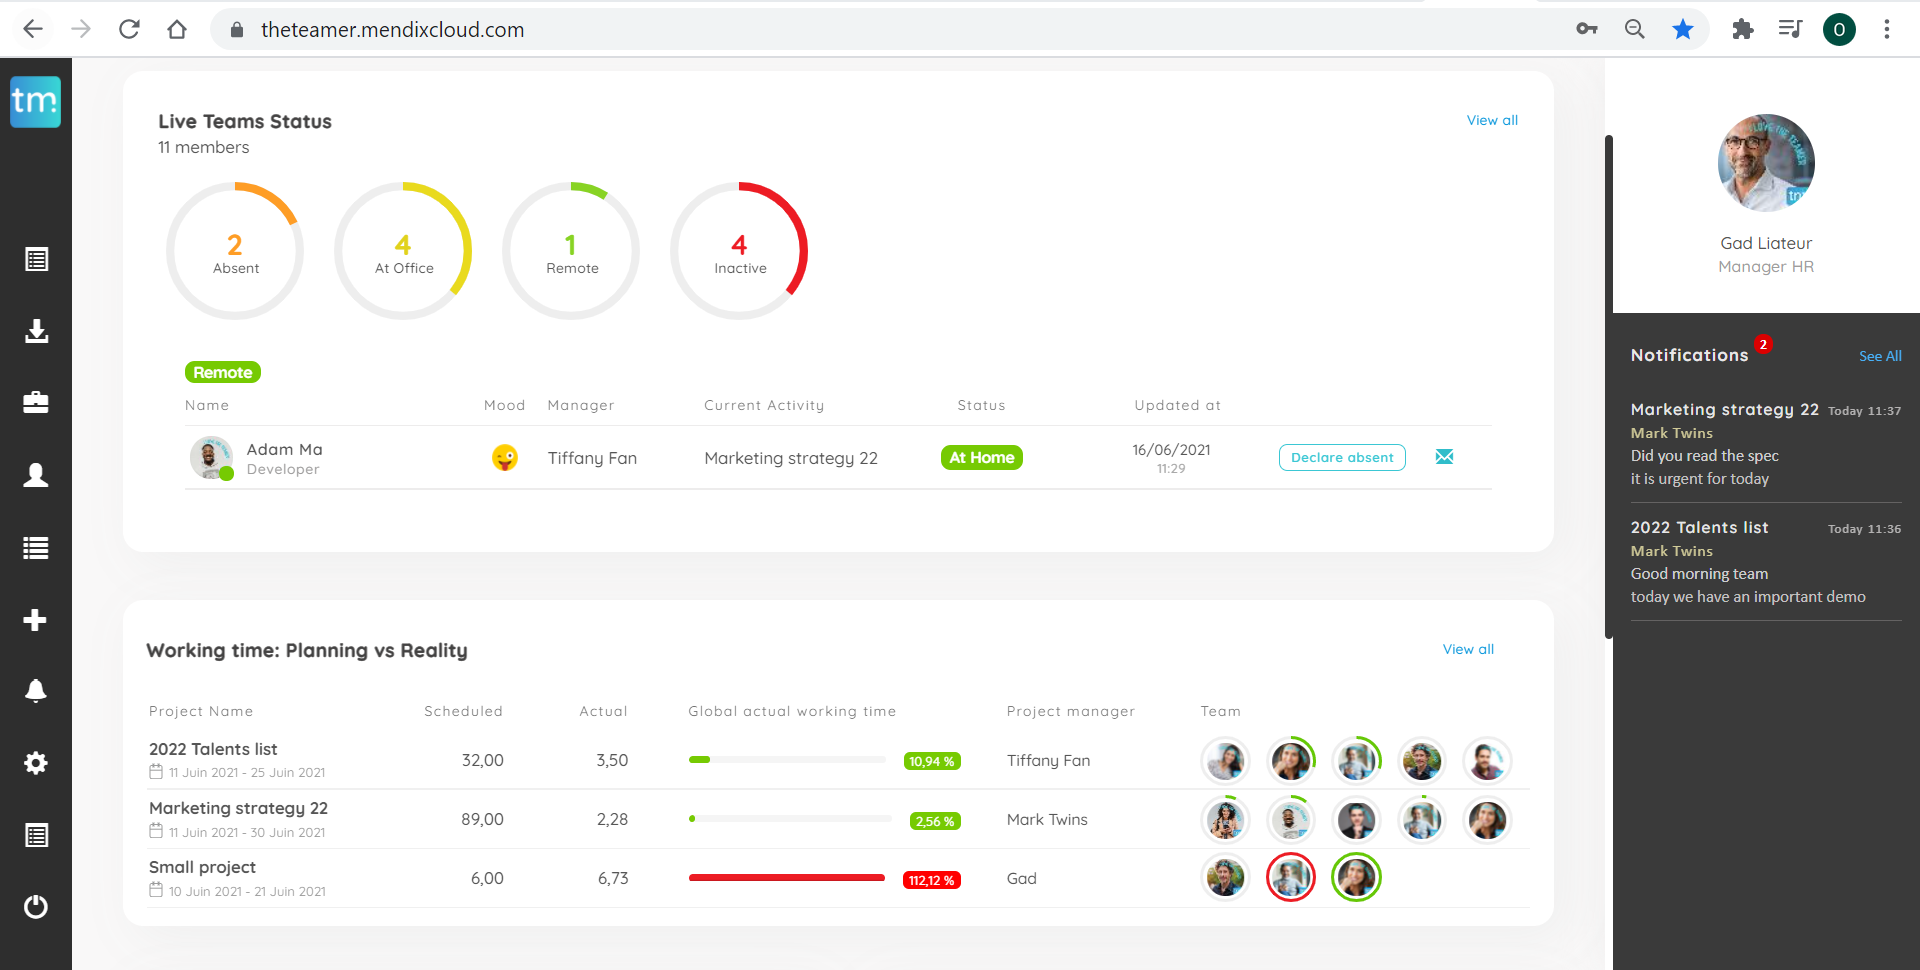Open the bell notifications sidebar icon
The height and width of the screenshot is (970, 1920).
36,691
